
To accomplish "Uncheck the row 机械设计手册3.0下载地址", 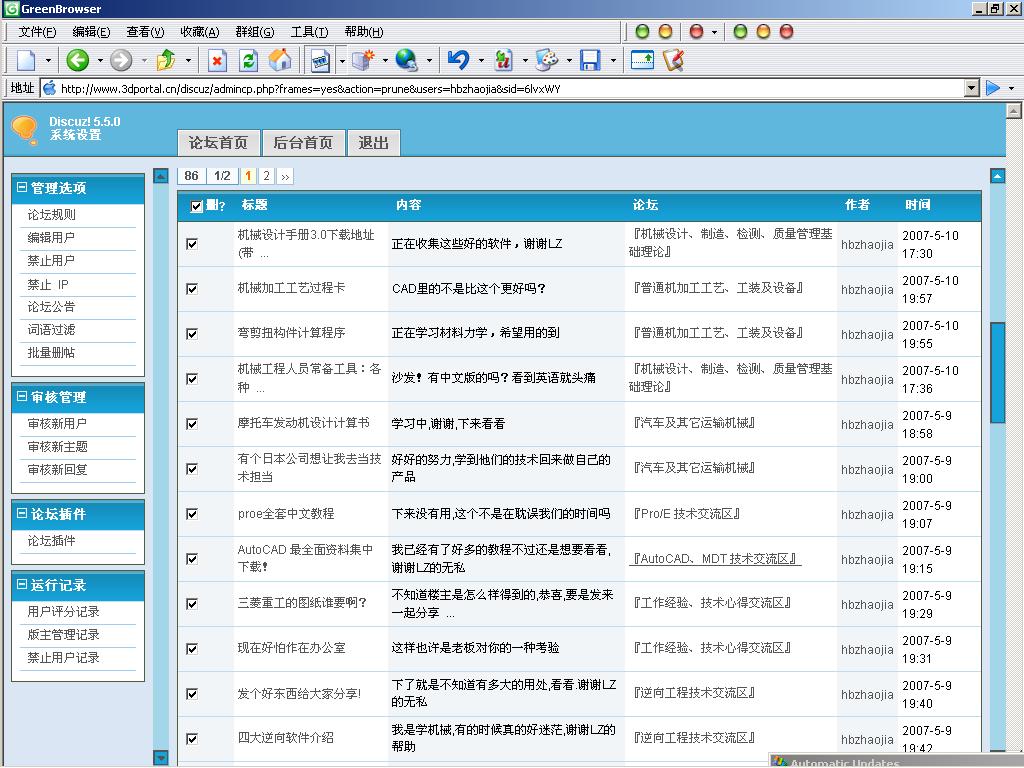I will tap(192, 244).
